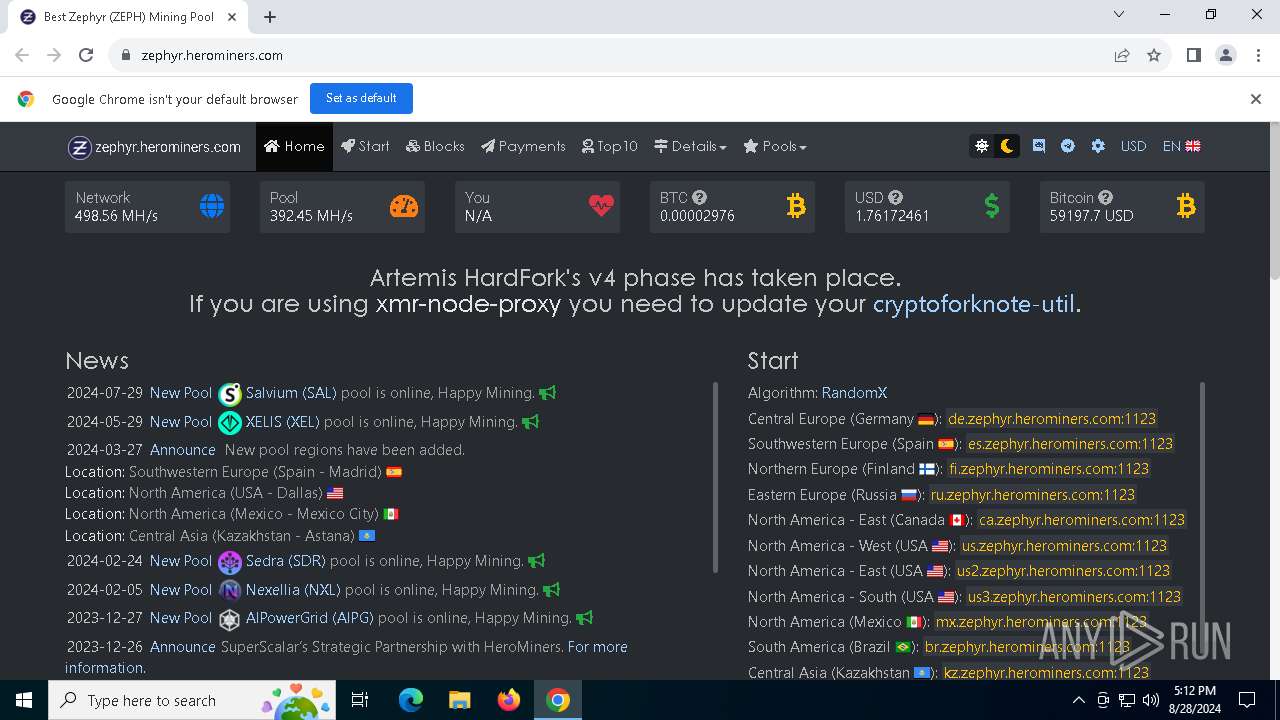Expand the Pools dropdown menu
Viewport: 1280px width, 720px height.
[x=775, y=146]
